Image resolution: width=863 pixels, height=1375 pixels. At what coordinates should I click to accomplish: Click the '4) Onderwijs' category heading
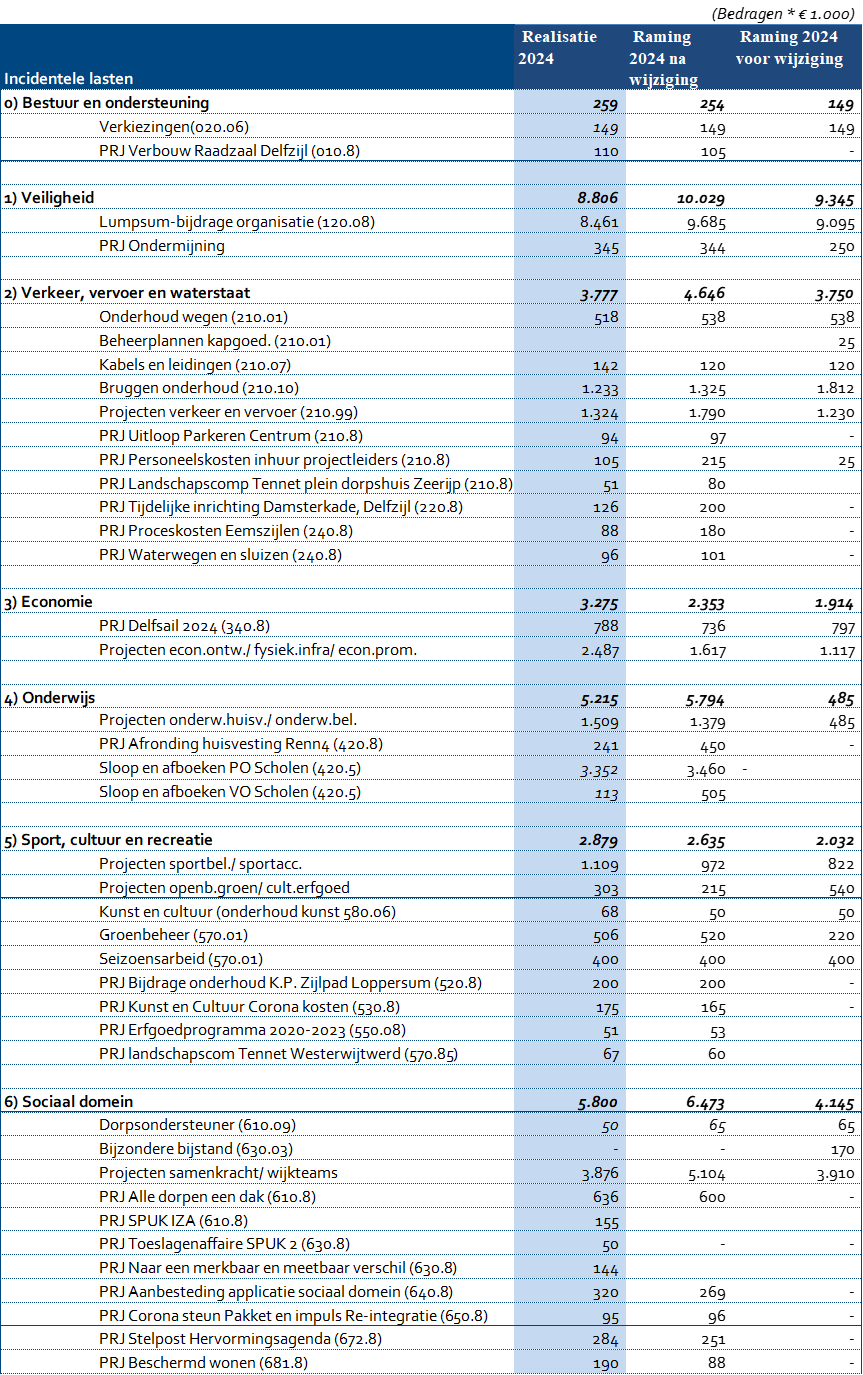(x=50, y=697)
